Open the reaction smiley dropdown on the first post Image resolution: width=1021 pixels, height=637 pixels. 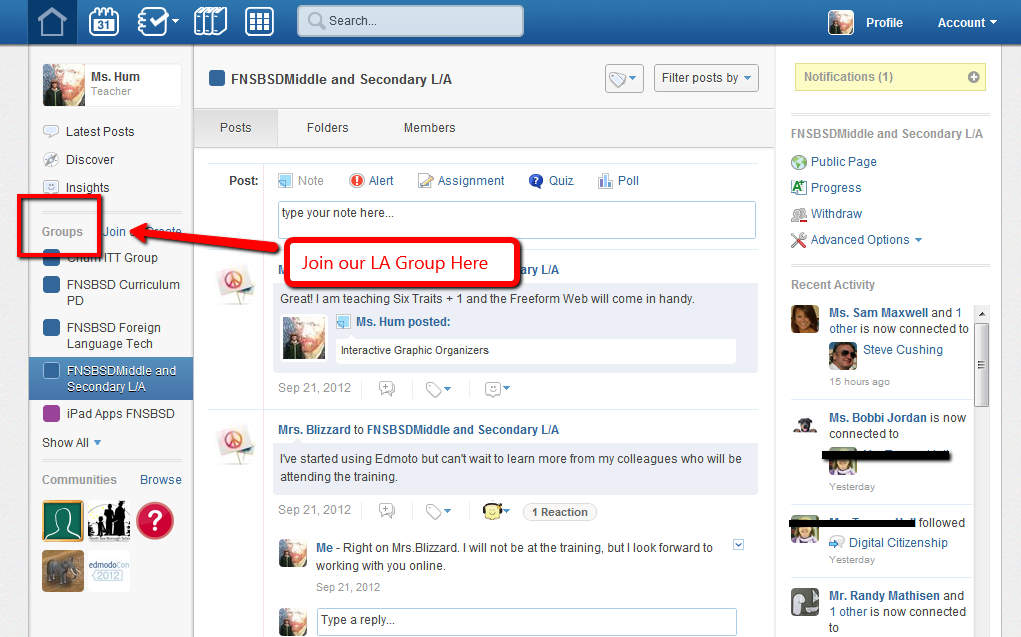497,389
